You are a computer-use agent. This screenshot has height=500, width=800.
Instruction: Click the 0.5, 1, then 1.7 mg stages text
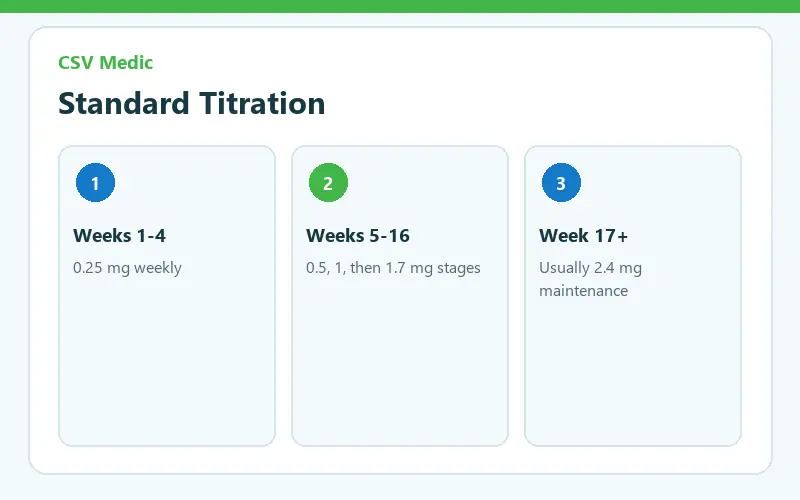(393, 268)
